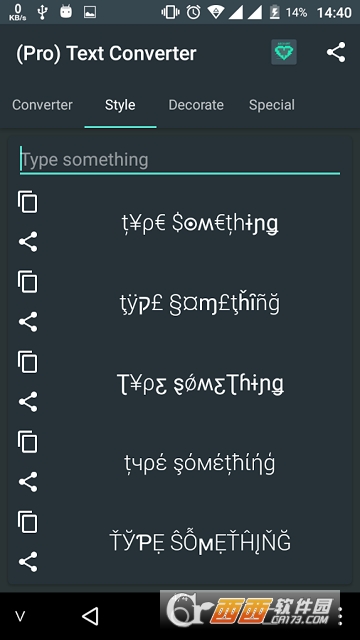This screenshot has width=360, height=640.
Task: Go to the Special tab
Action: [272, 105]
